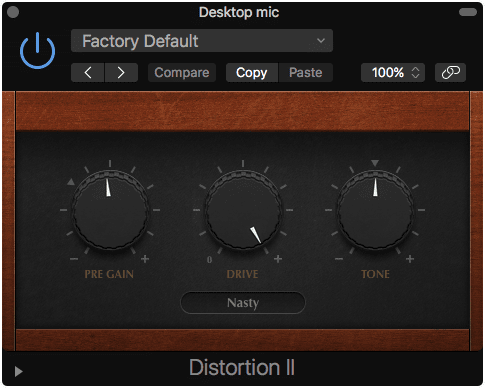The image size is (485, 388).
Task: Open the Nasty distortion type menu
Action: point(243,303)
